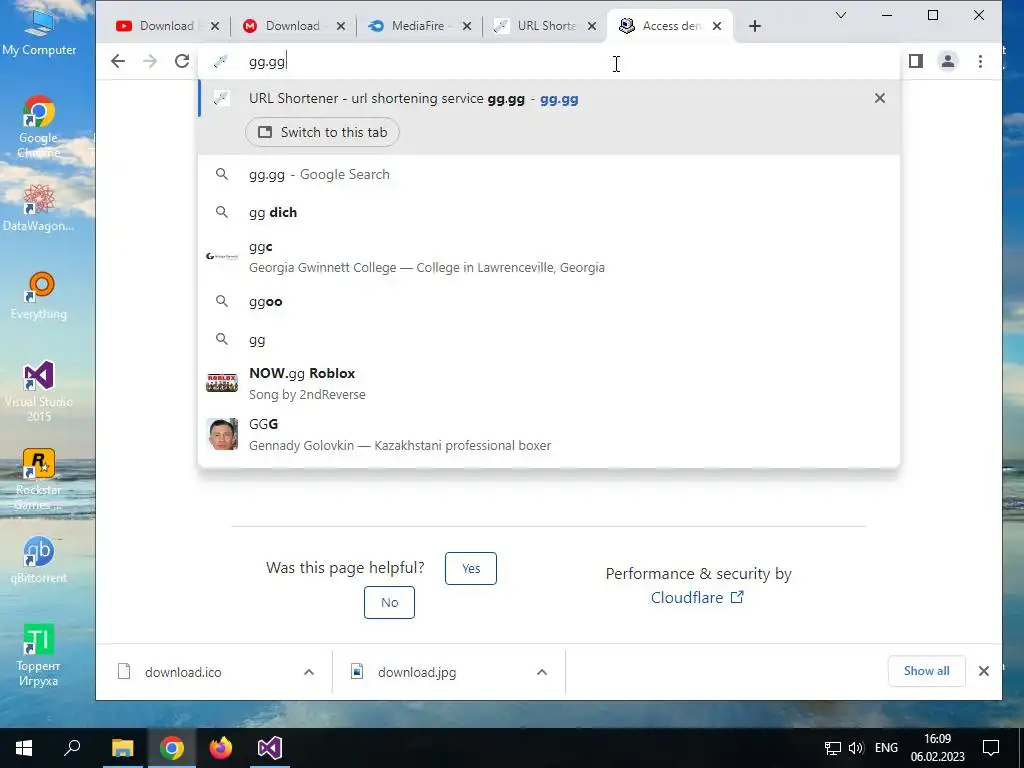Choose the plain gg suggestion
The width and height of the screenshot is (1024, 768).
(549, 340)
